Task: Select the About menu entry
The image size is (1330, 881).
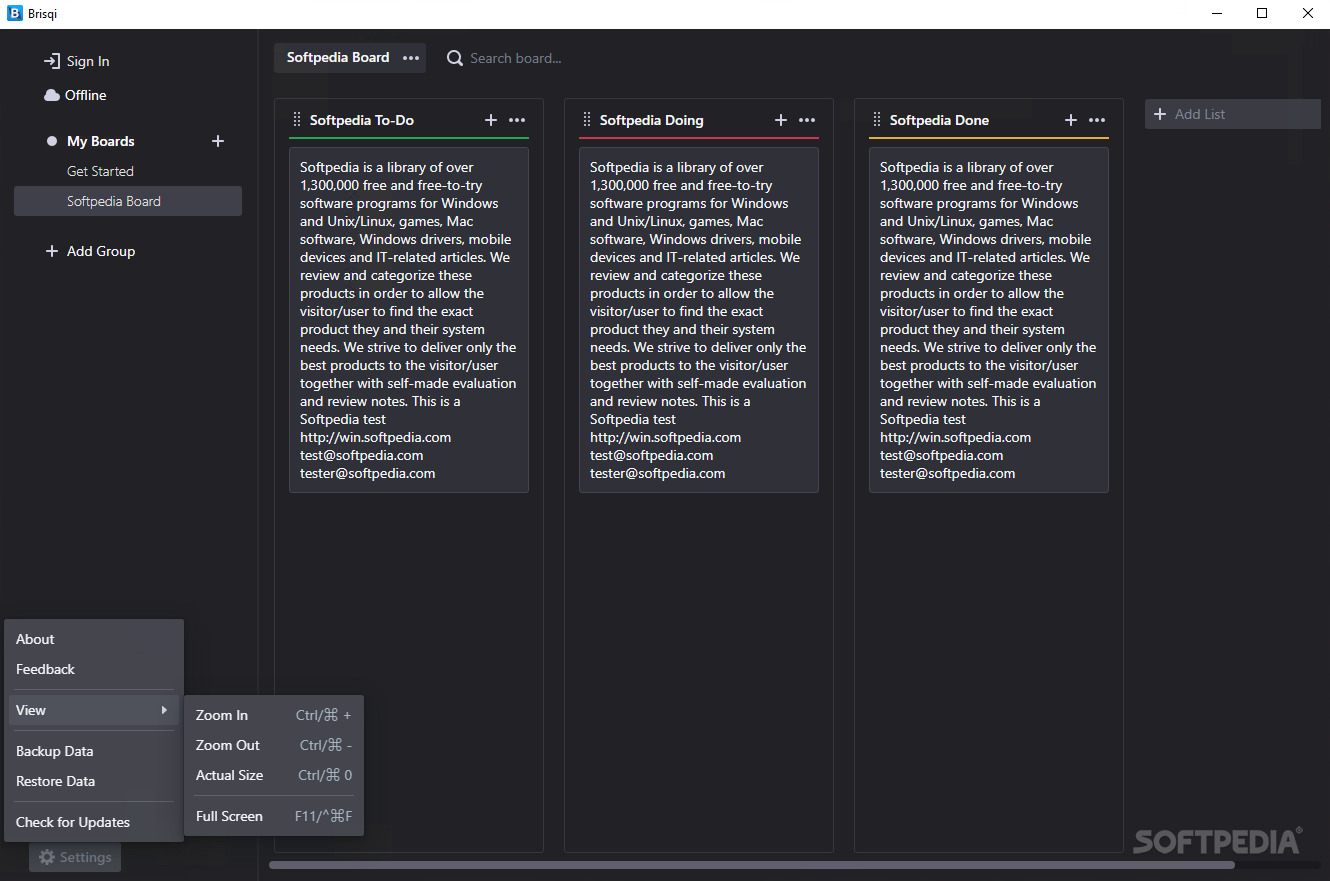Action: click(x=94, y=639)
